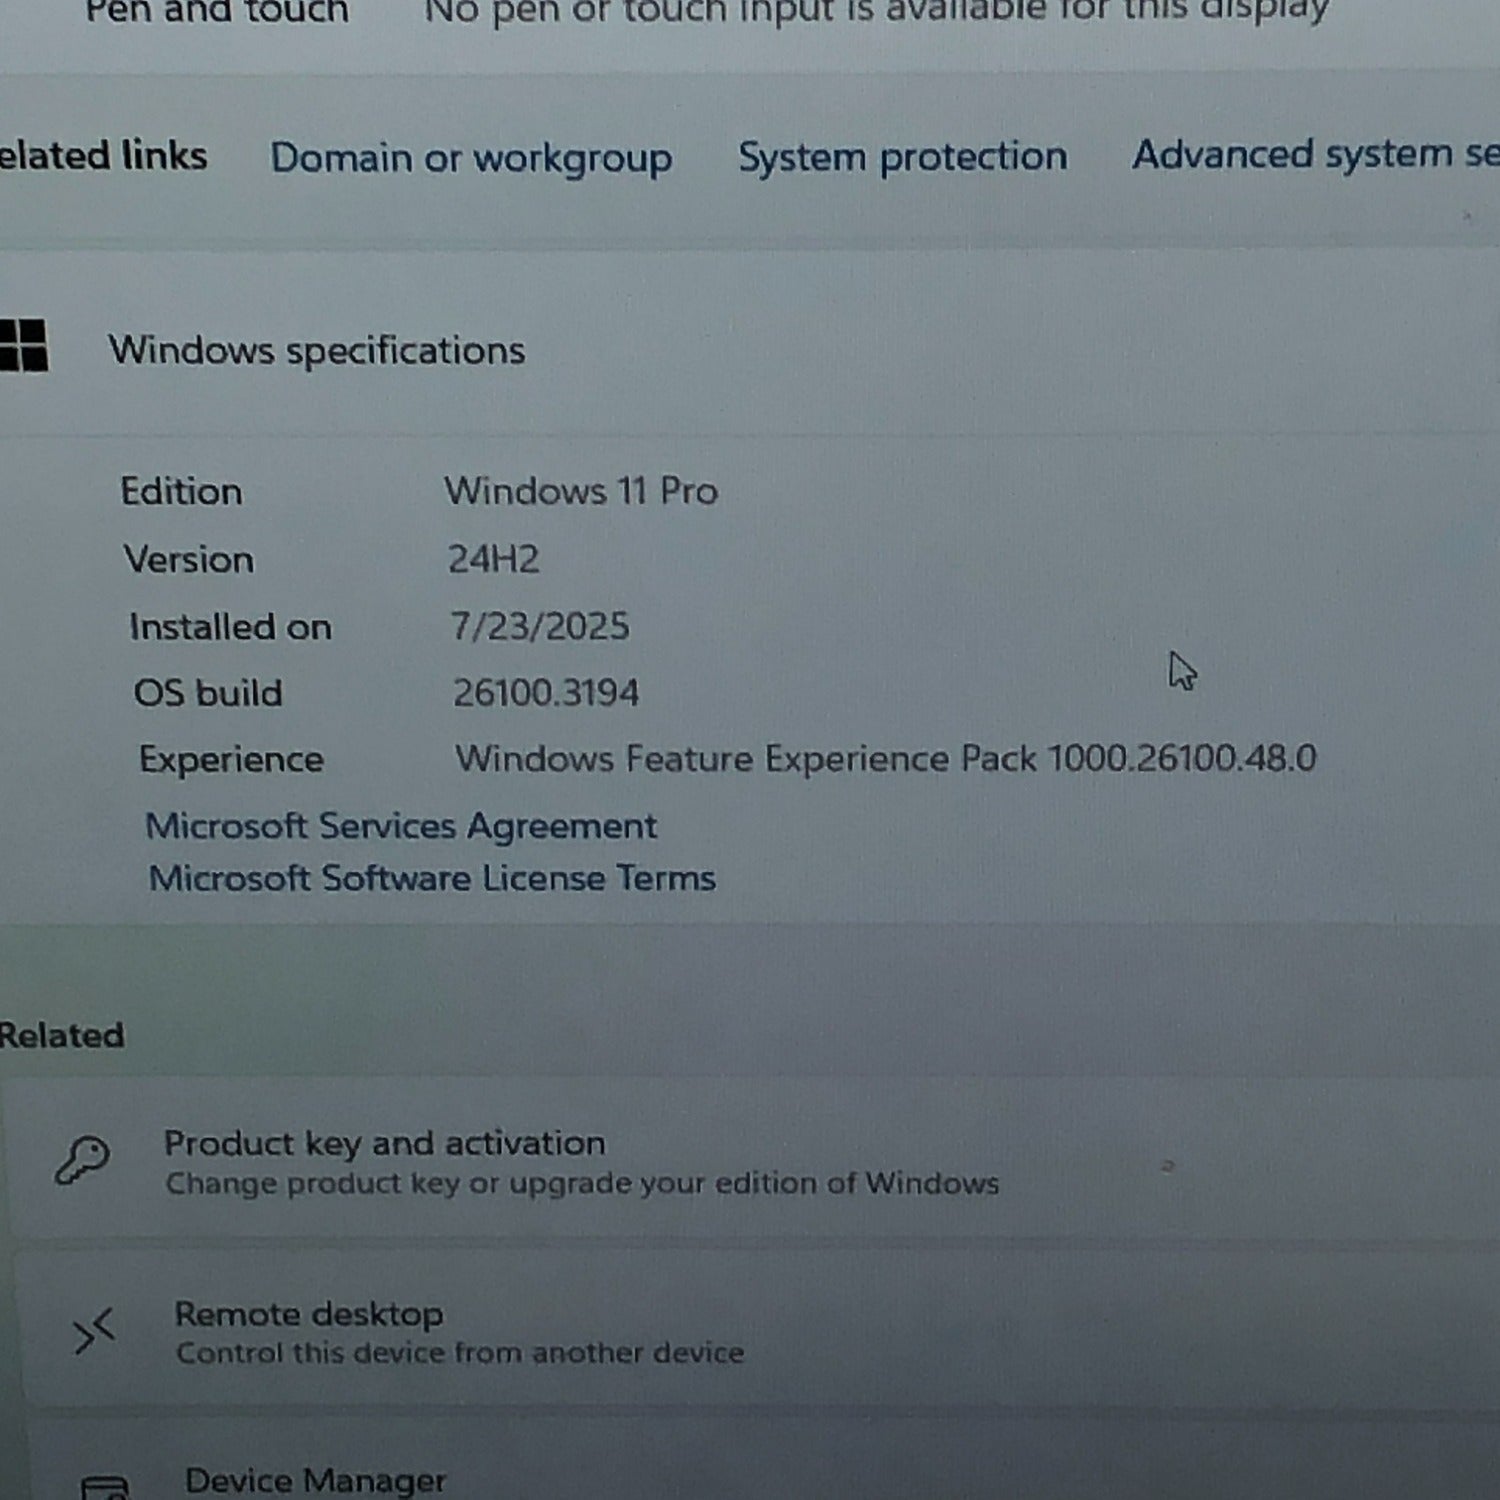Open Microsoft Services Agreement
Image resolution: width=1500 pixels, height=1500 pixels.
(401, 826)
